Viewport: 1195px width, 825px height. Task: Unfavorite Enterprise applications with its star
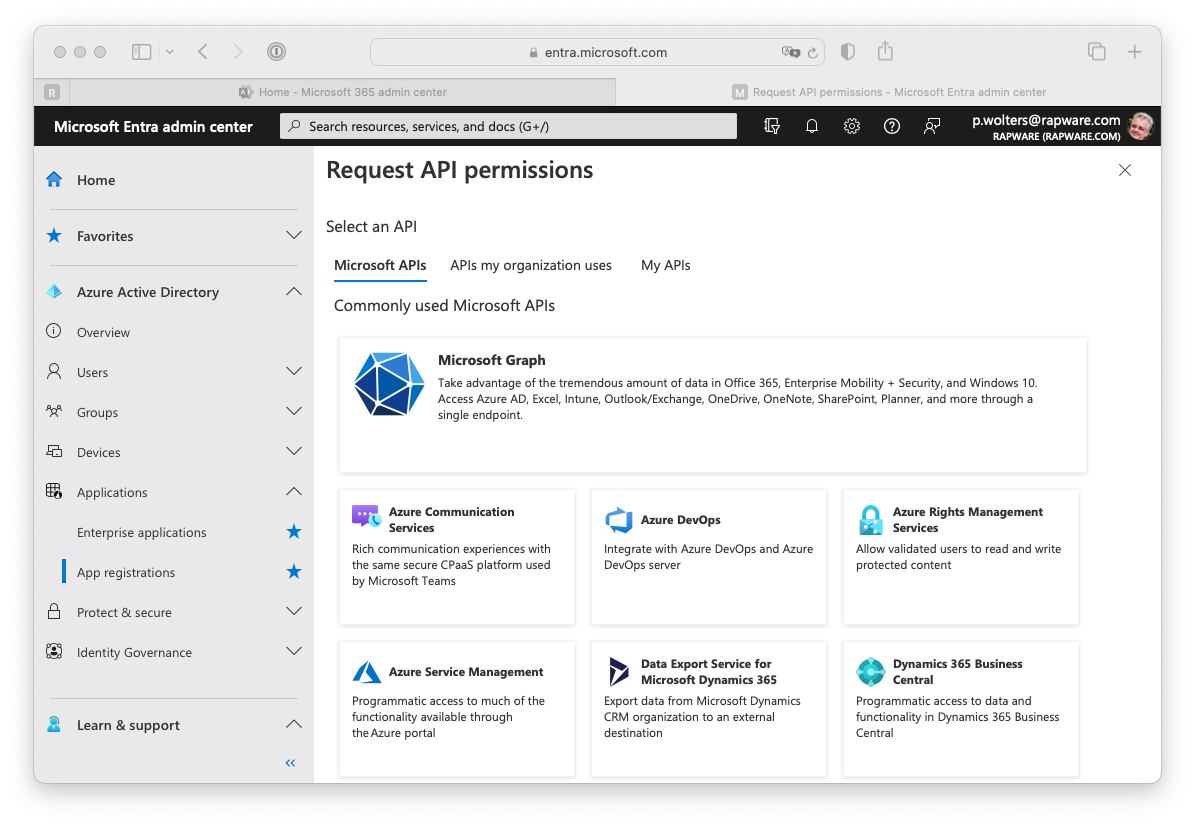(x=293, y=532)
